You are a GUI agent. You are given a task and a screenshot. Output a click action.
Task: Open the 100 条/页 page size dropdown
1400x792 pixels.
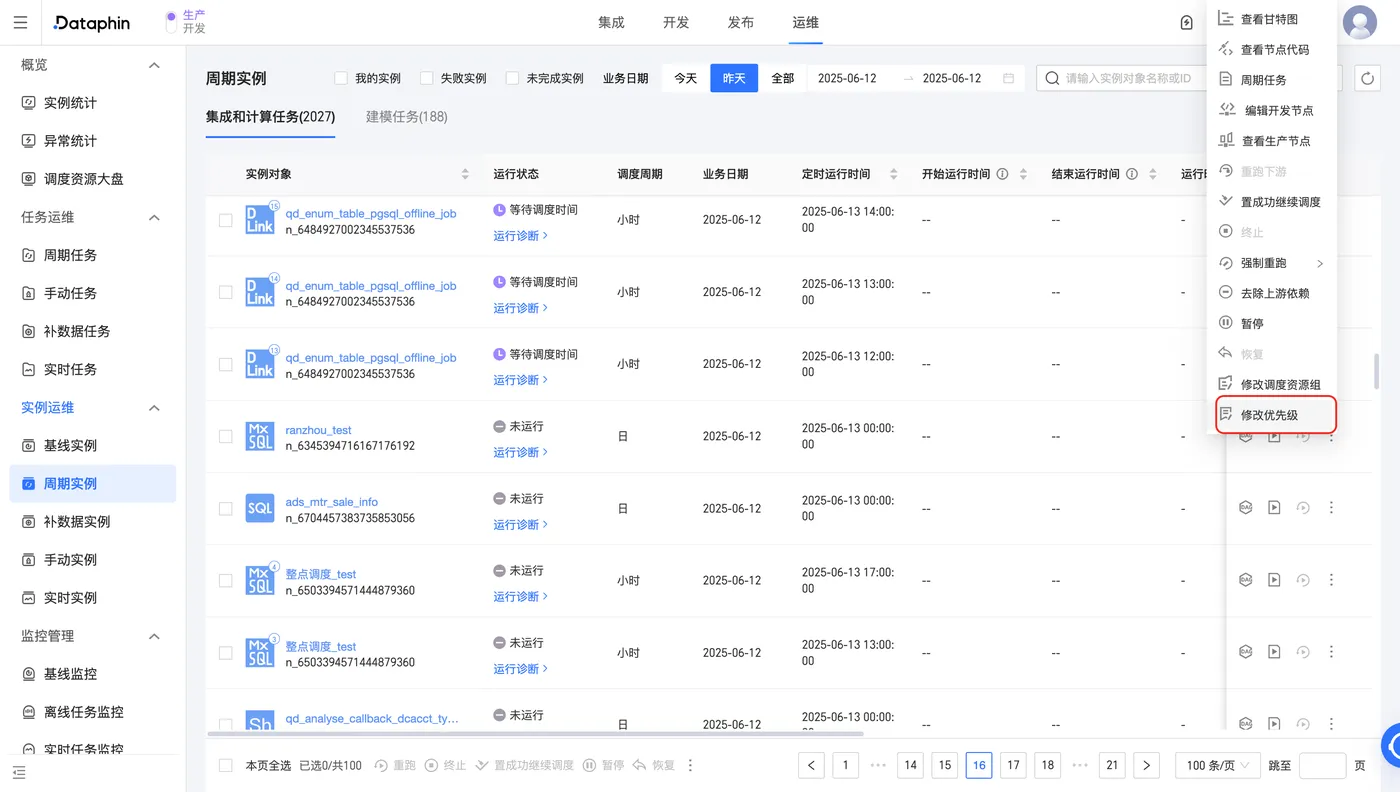pyautogui.click(x=1217, y=765)
